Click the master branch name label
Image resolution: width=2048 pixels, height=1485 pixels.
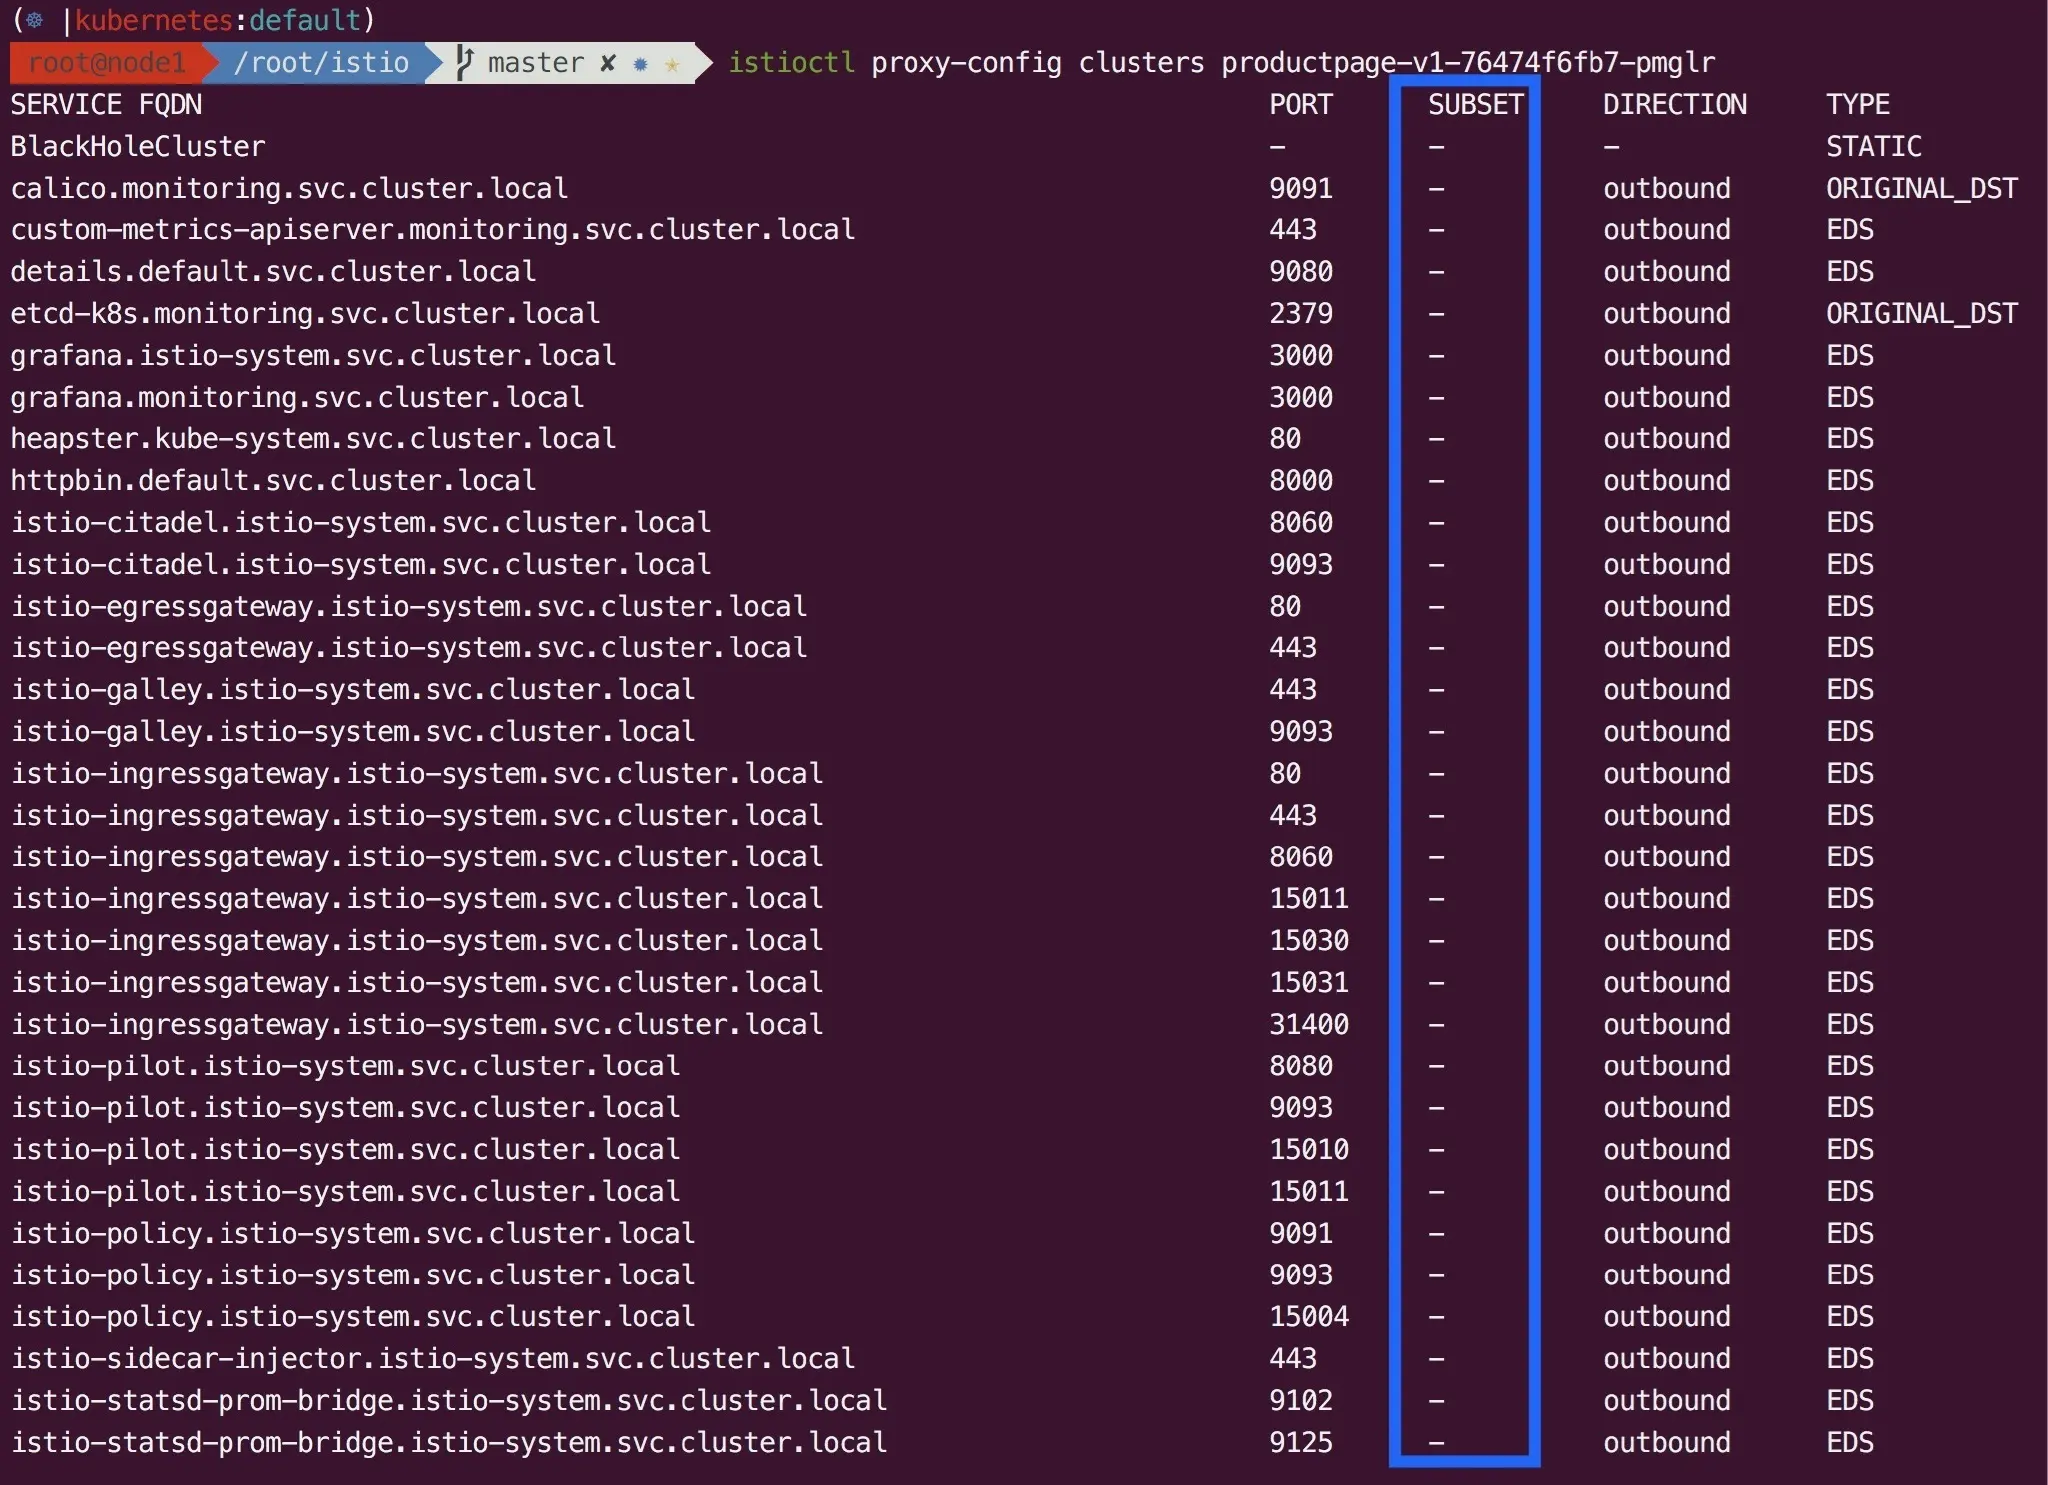pyautogui.click(x=535, y=63)
